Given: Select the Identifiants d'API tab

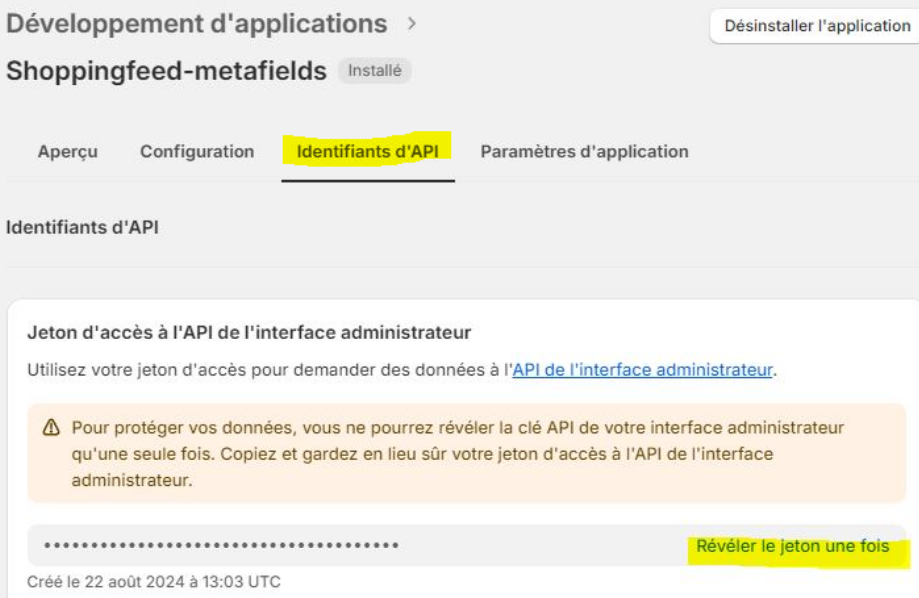Looking at the screenshot, I should pyautogui.click(x=367, y=152).
